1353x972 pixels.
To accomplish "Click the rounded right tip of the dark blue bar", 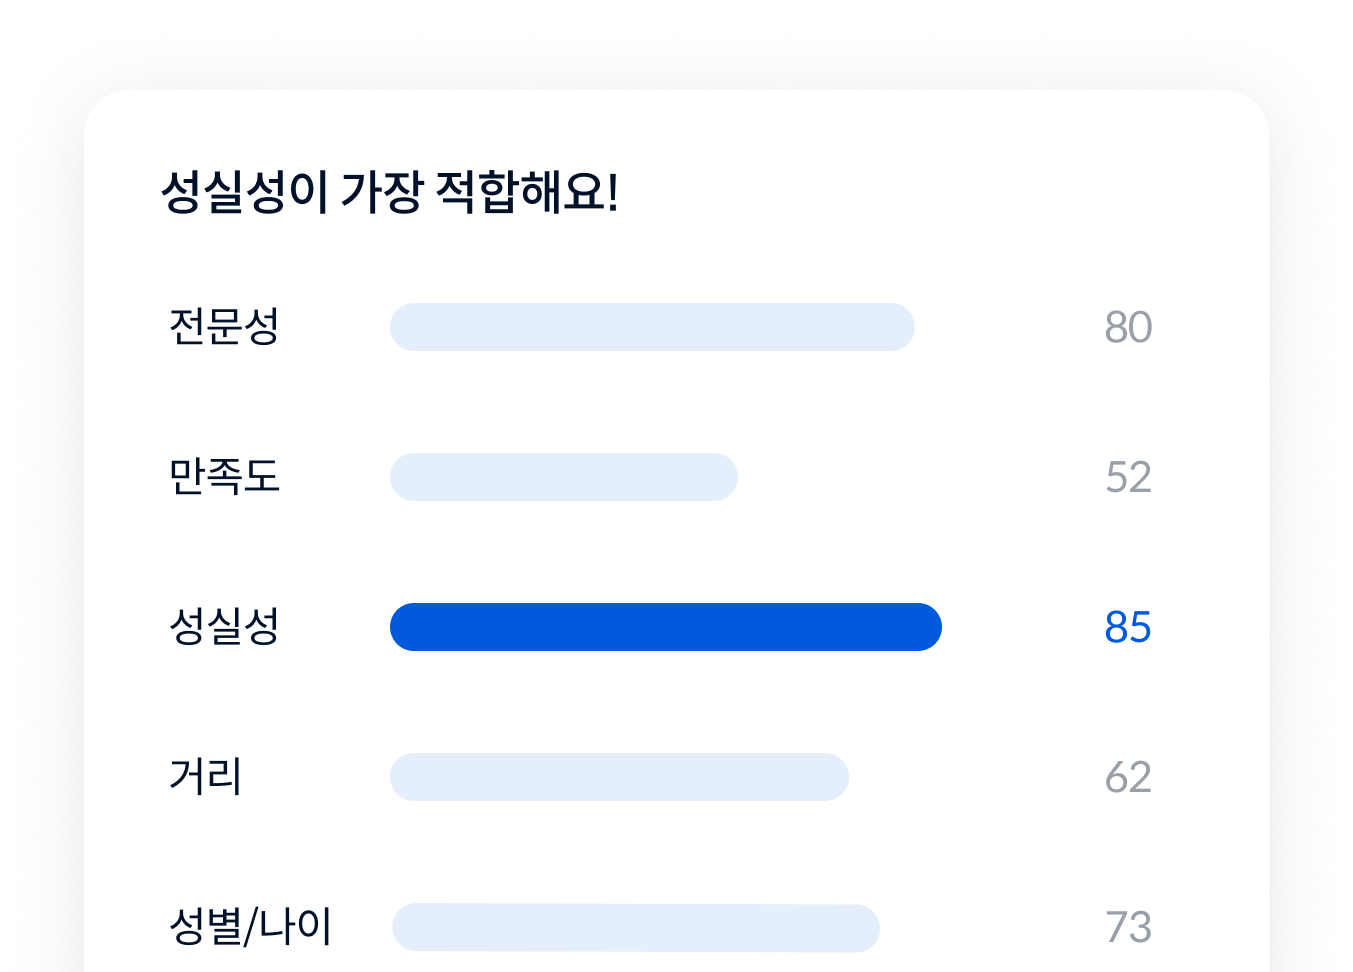I will tap(928, 627).
